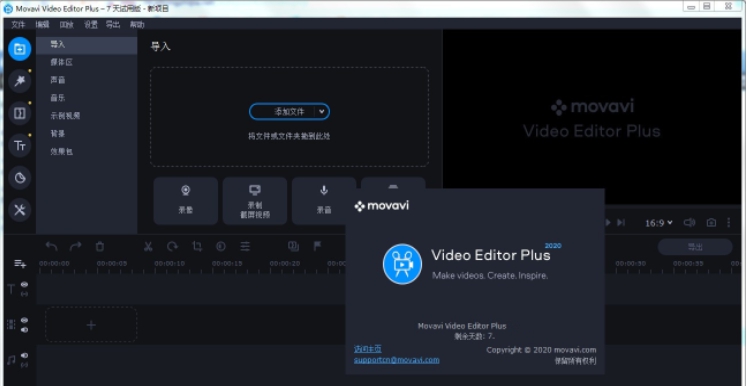
Task: Click the Add track icon
Action: 20,264
